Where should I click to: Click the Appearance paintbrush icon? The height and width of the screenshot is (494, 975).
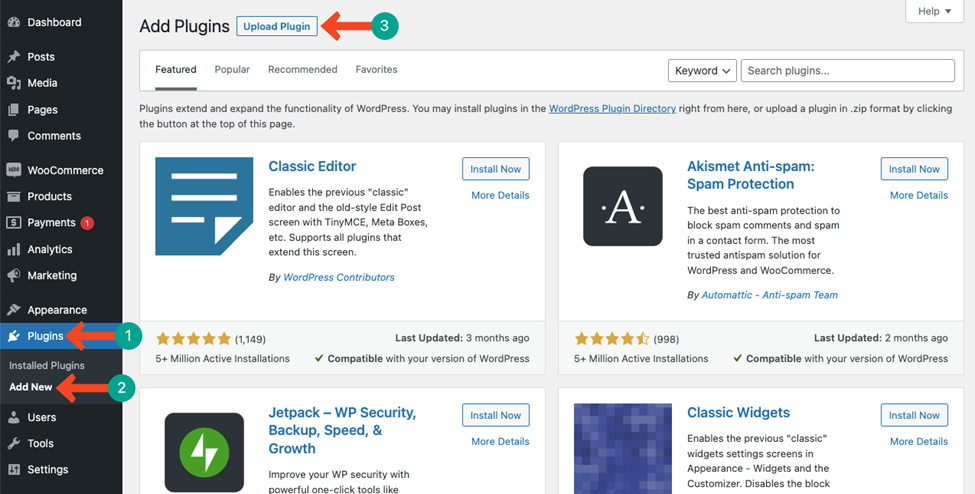pos(14,310)
